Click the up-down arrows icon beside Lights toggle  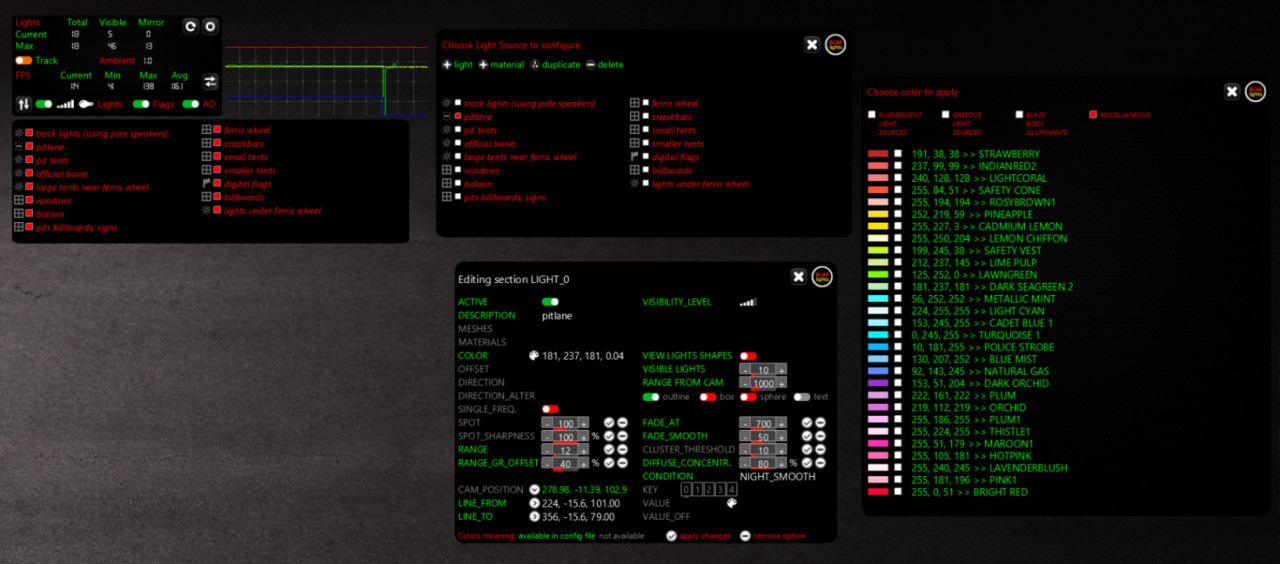(x=24, y=104)
